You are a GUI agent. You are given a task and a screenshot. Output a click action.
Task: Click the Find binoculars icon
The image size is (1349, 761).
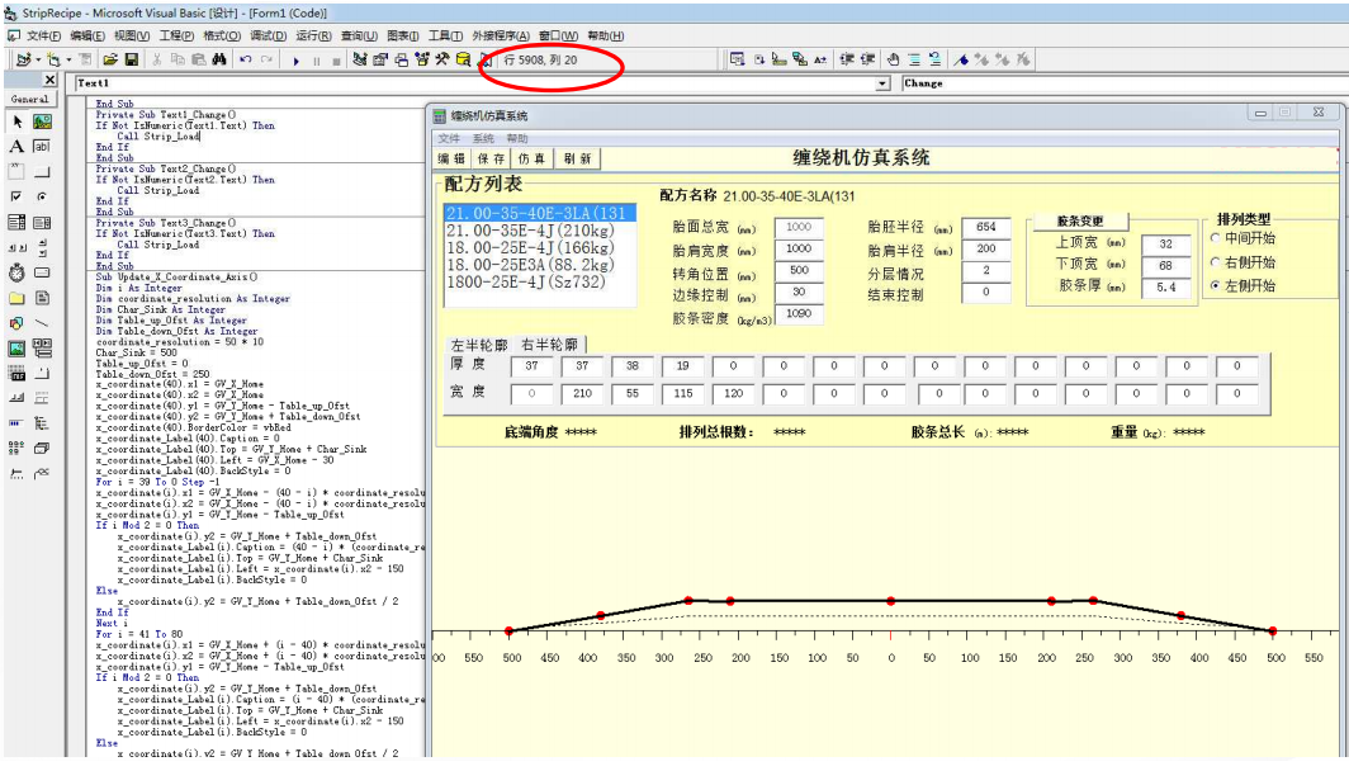[219, 60]
